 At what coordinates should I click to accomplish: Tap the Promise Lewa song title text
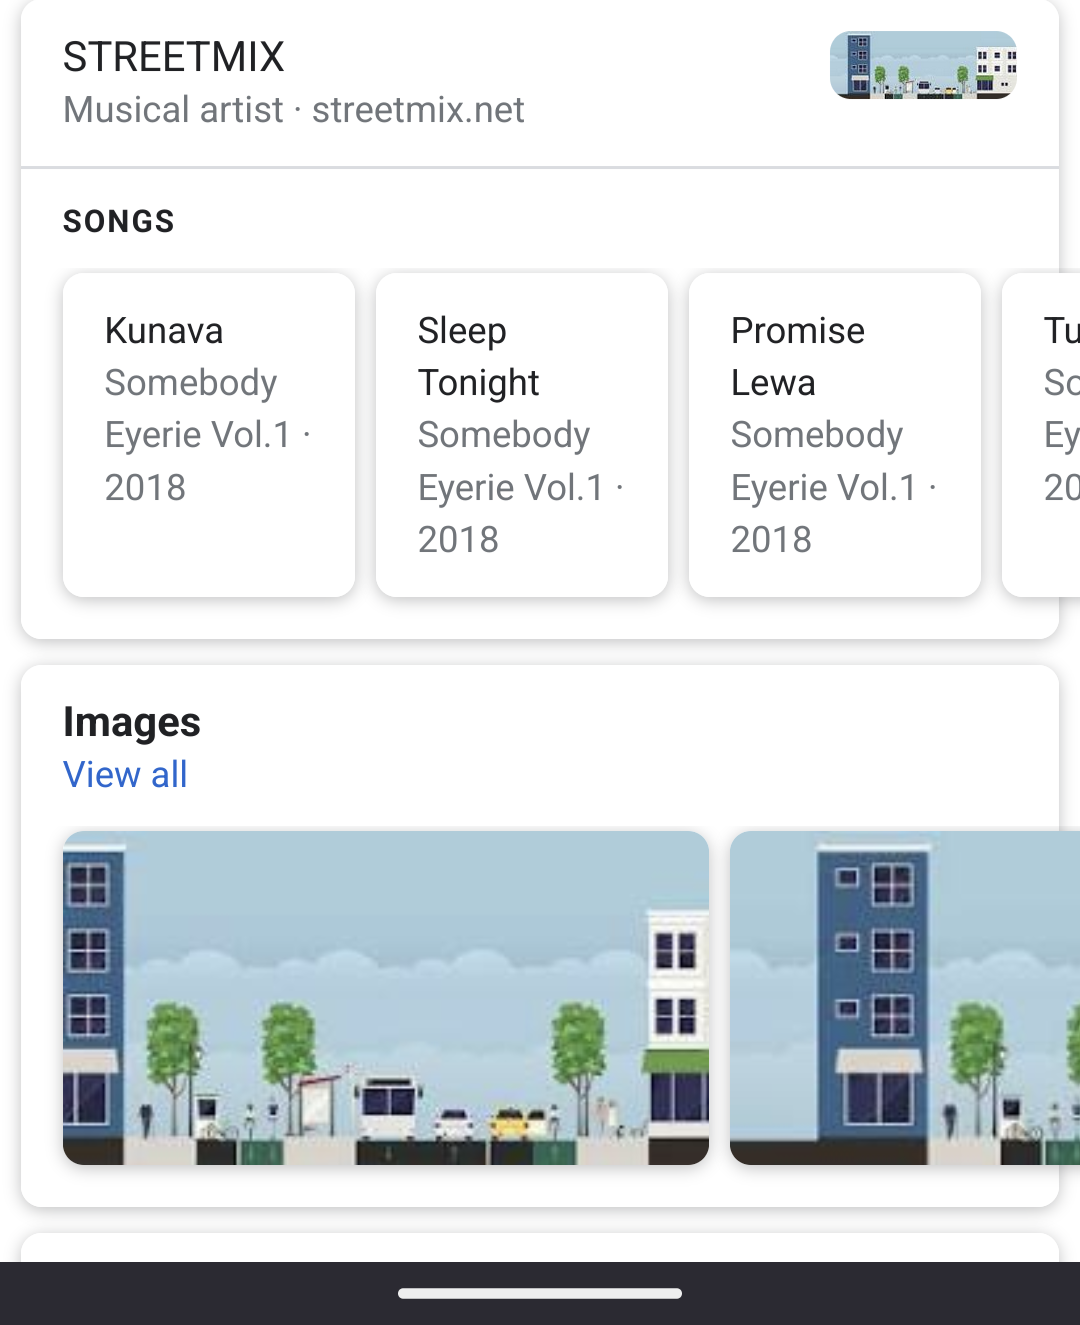click(798, 356)
